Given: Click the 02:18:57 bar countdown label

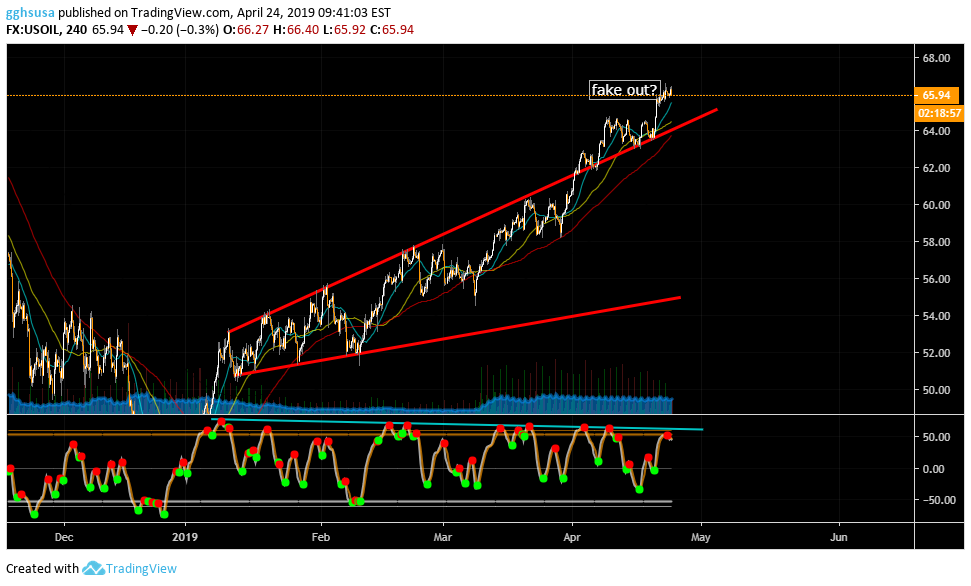Looking at the screenshot, I should tap(939, 113).
